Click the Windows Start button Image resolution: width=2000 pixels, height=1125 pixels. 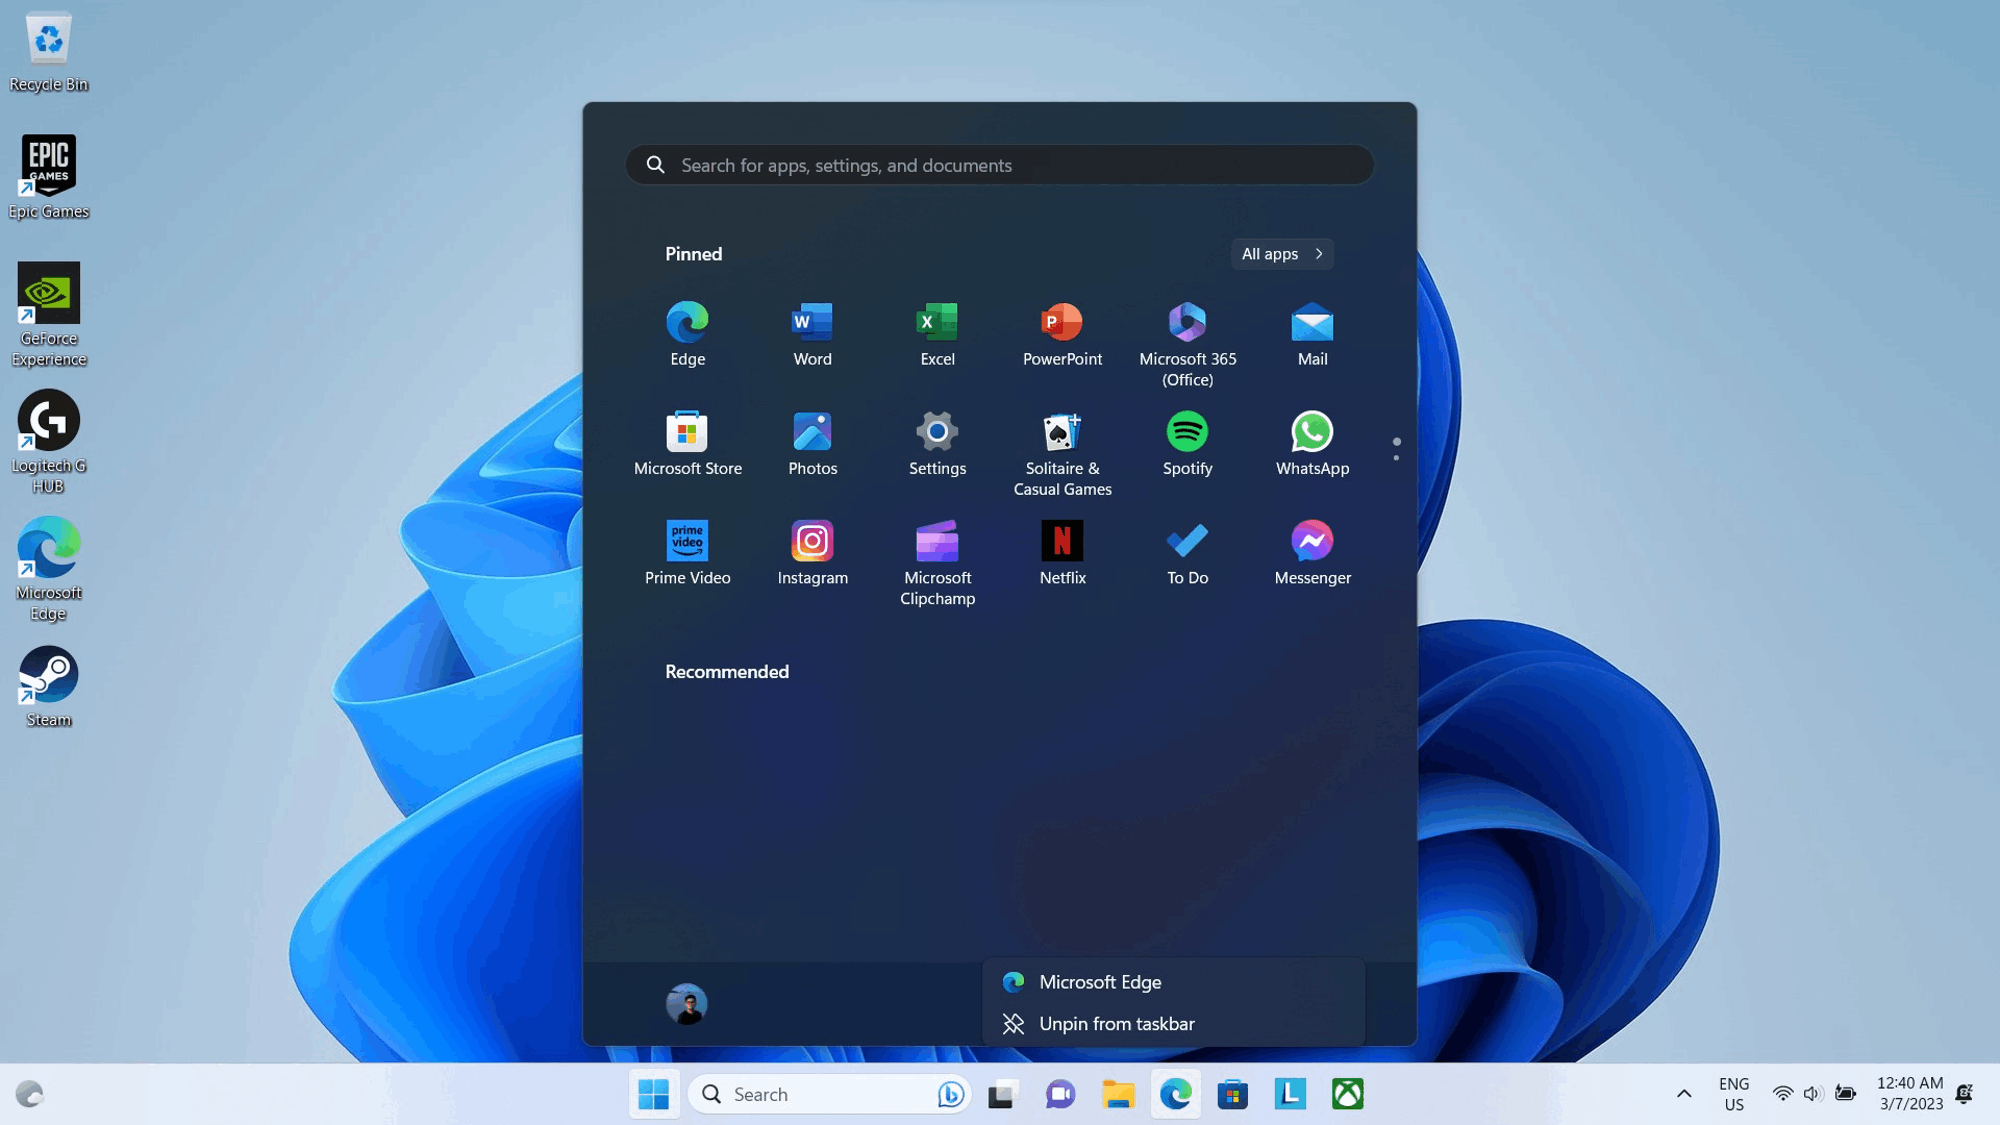point(654,1094)
